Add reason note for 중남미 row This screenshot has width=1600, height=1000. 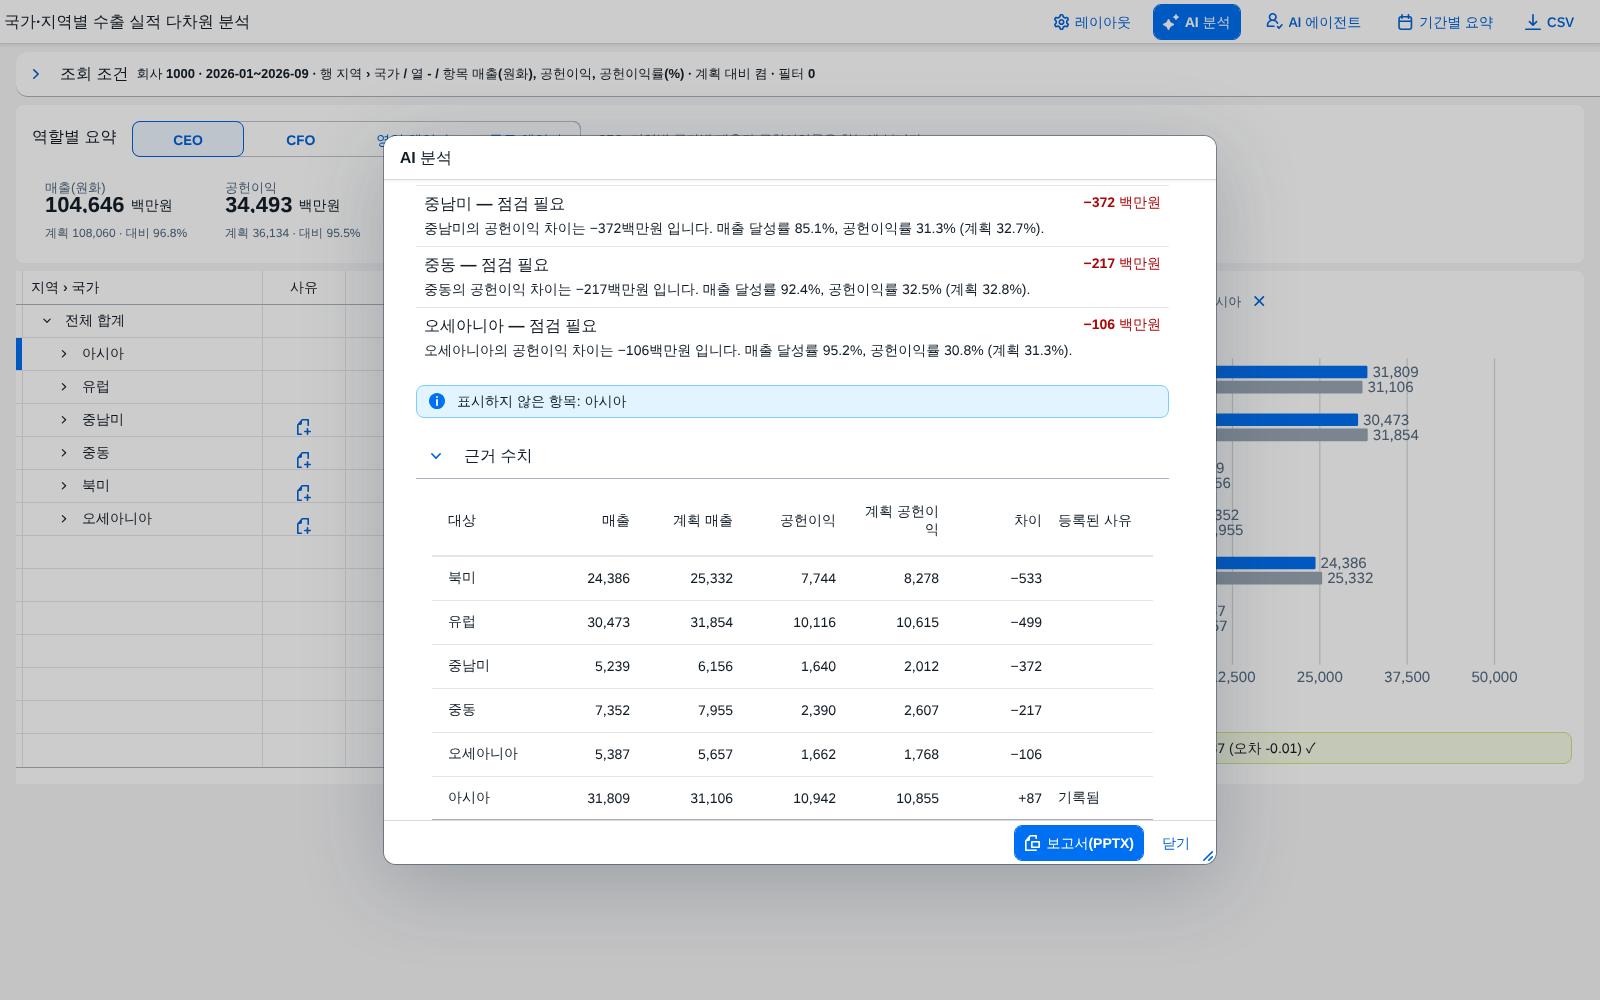303,427
